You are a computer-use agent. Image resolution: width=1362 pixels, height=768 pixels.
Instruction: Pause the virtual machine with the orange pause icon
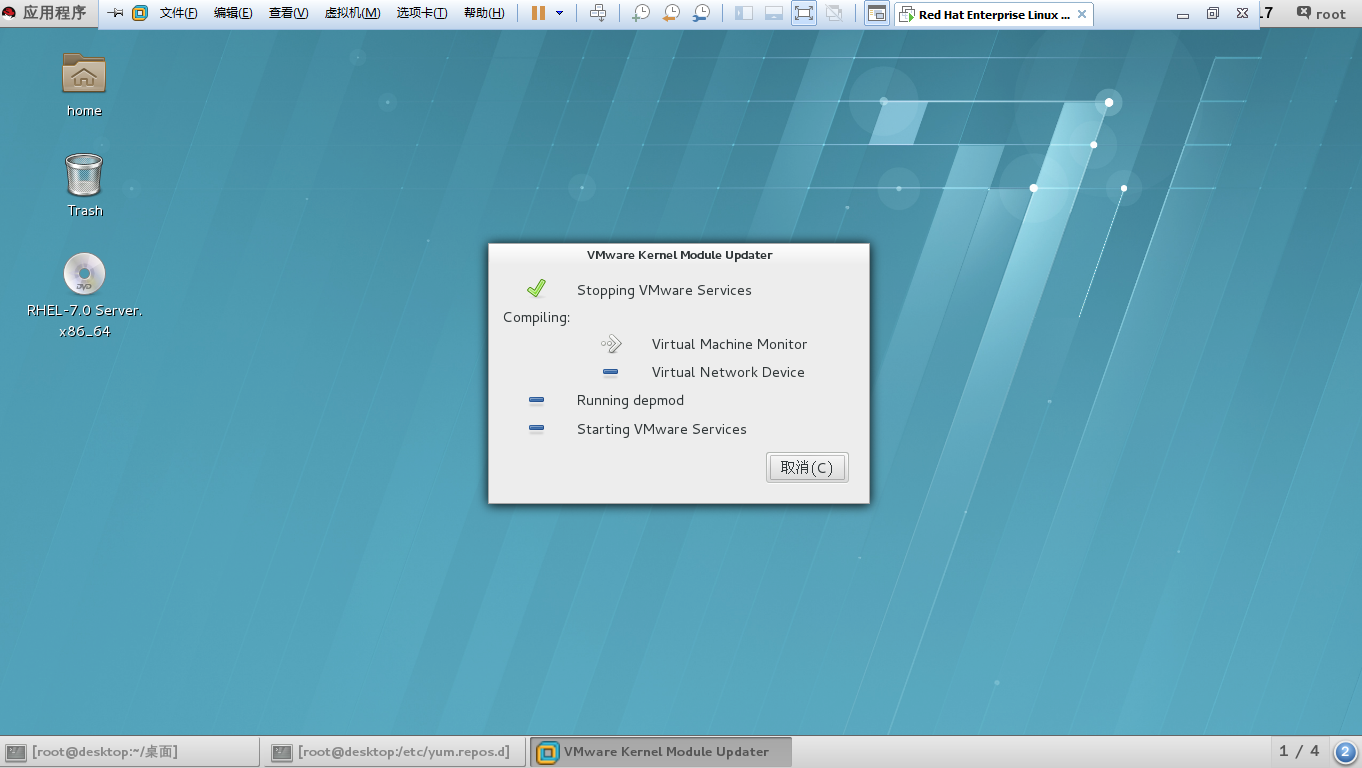coord(538,13)
